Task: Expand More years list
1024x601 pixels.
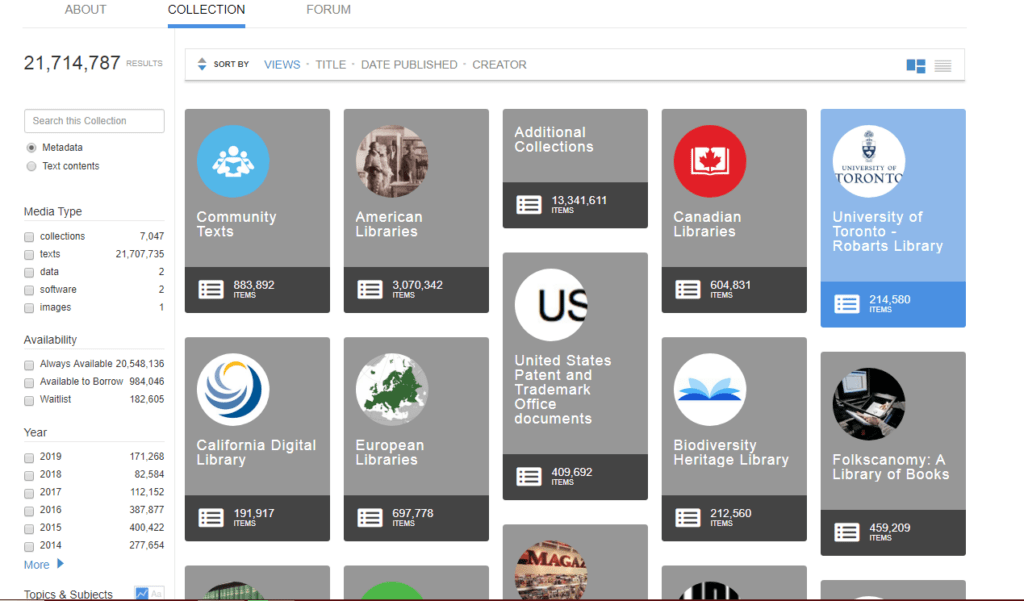Action: pos(44,564)
